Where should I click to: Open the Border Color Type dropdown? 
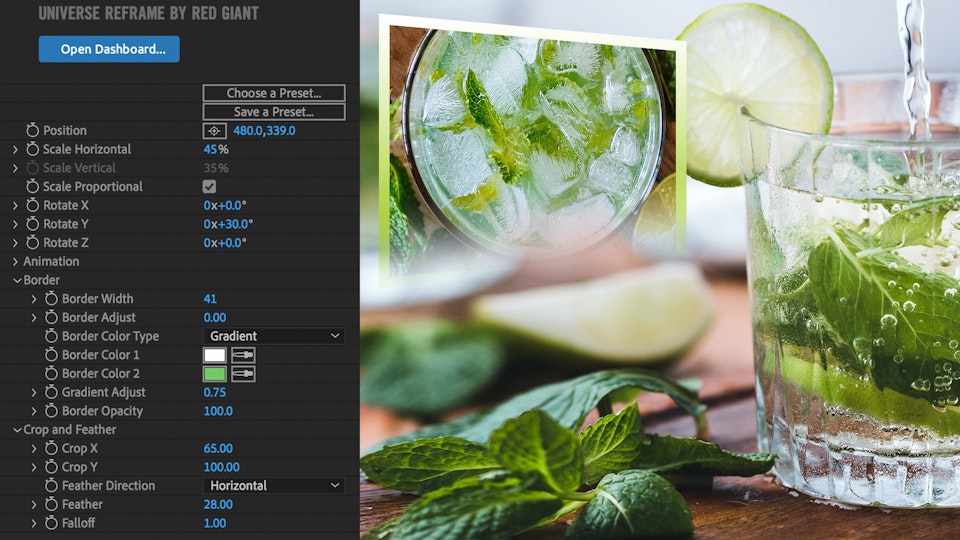click(274, 337)
